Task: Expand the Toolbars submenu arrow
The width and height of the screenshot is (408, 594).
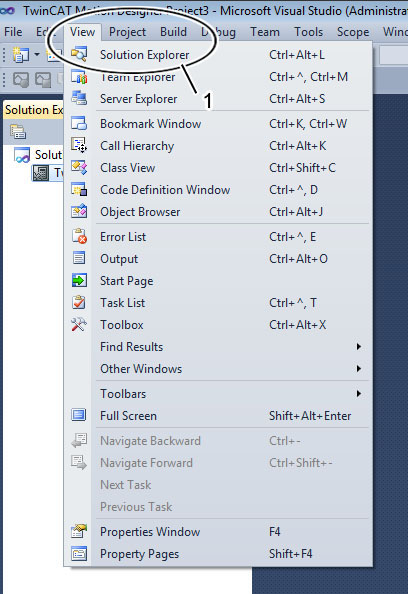Action: 358,394
